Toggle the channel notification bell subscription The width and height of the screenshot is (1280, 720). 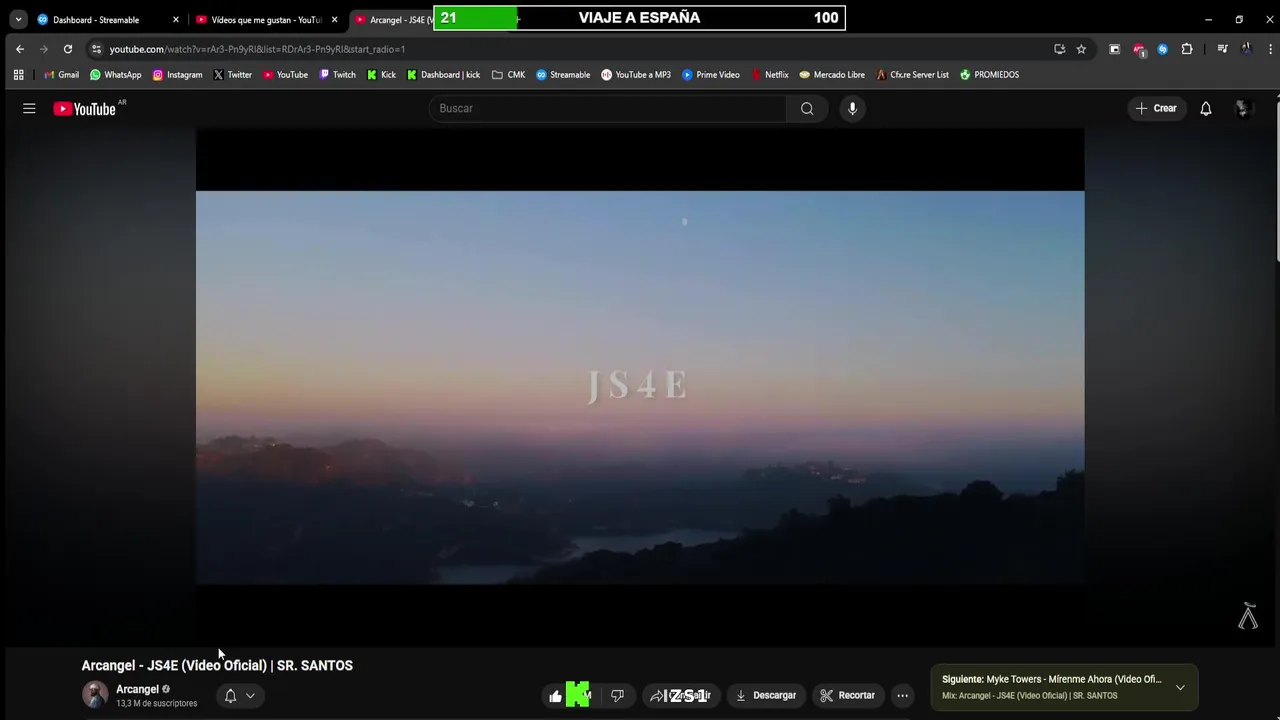(x=230, y=696)
